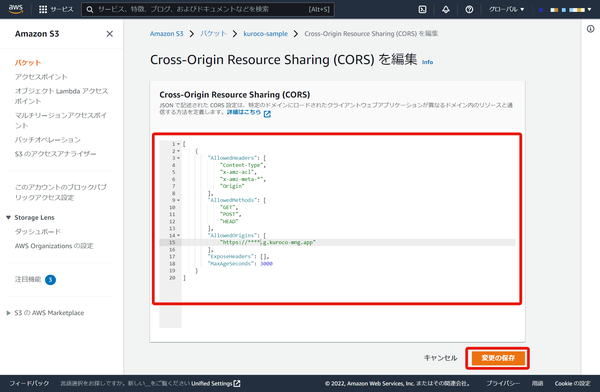Viewport: 600px width, 392px height.
Task: Open the CloudShell terminal icon
Action: click(422, 9)
